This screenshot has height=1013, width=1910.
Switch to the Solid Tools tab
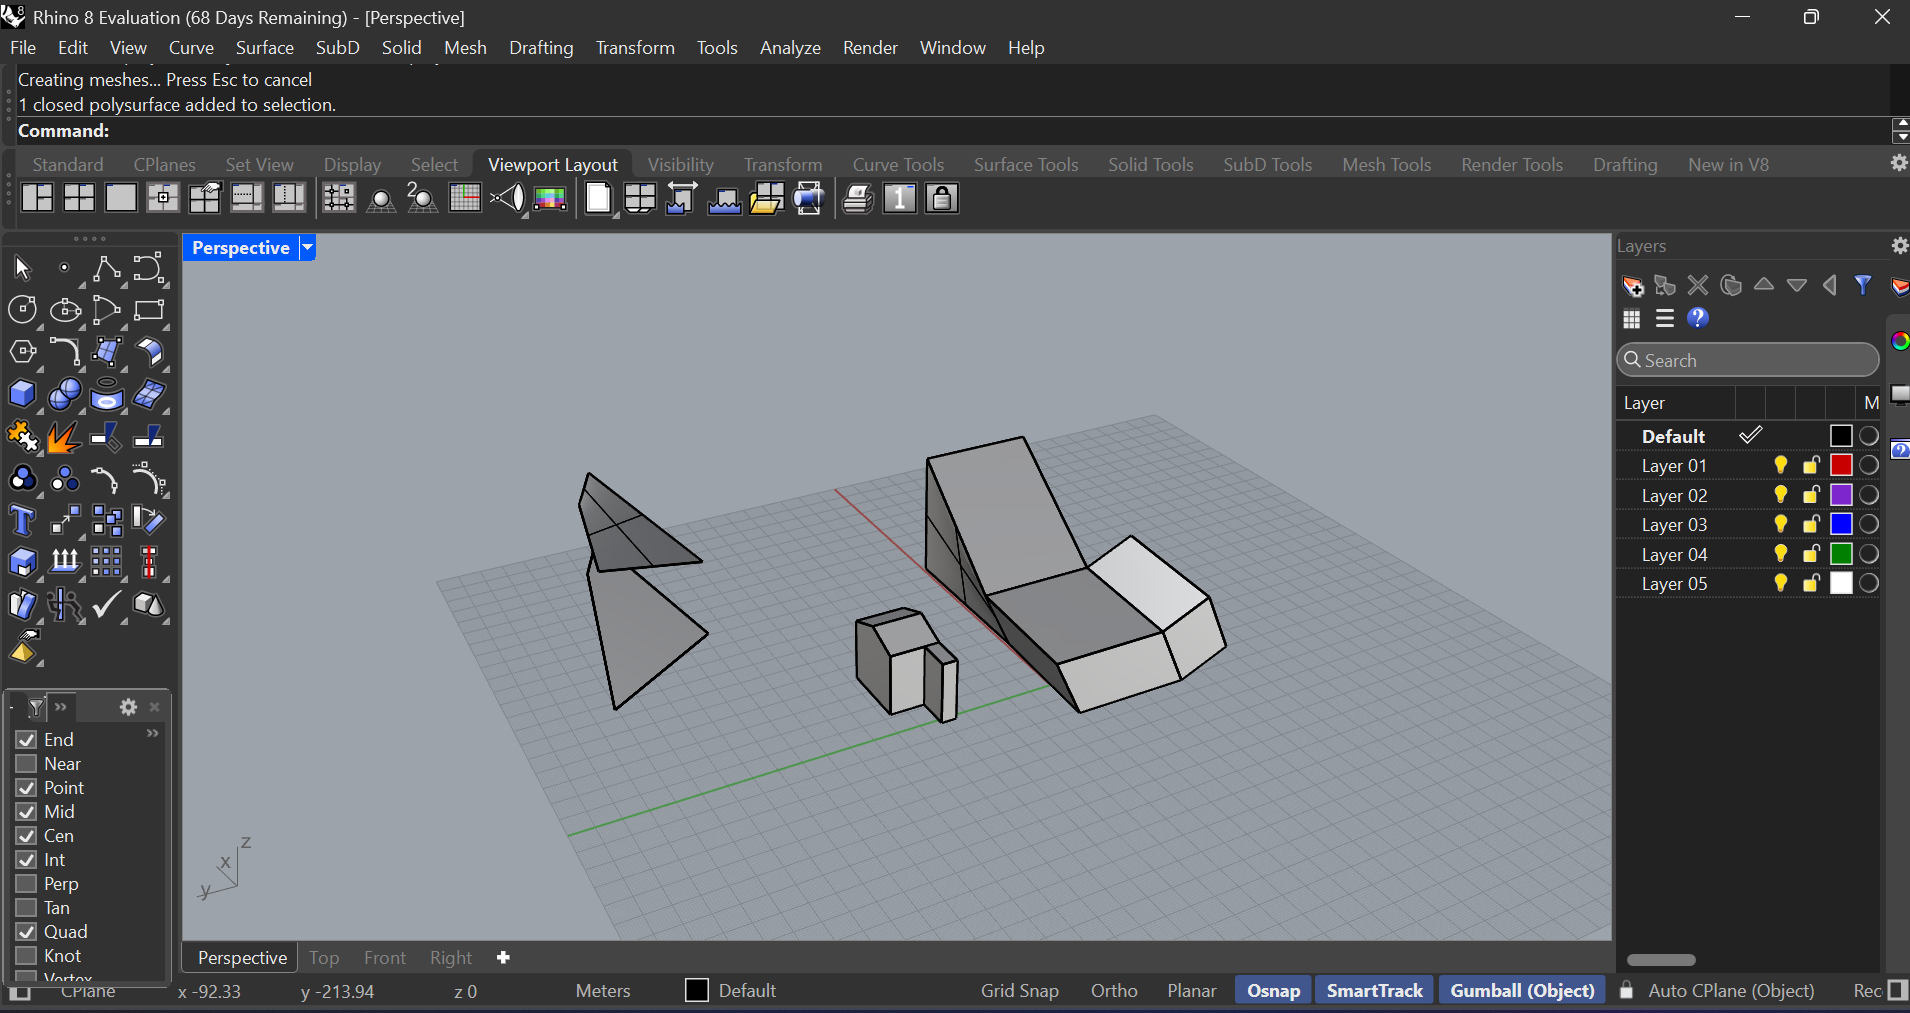[x=1150, y=165]
